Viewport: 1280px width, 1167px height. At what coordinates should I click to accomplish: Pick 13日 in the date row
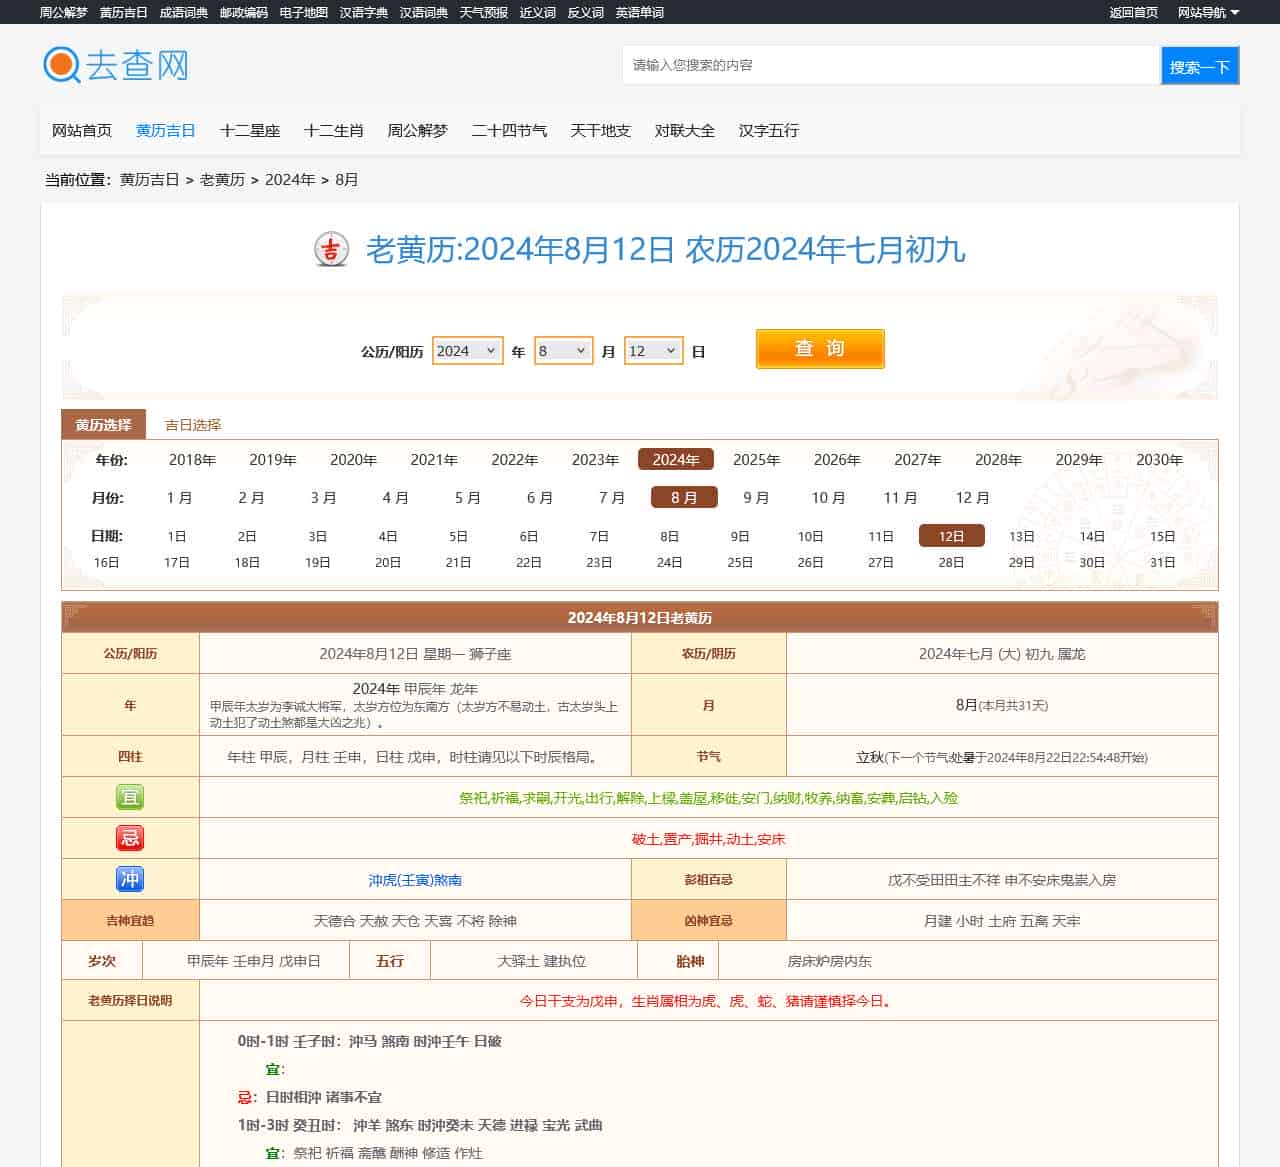click(1021, 536)
